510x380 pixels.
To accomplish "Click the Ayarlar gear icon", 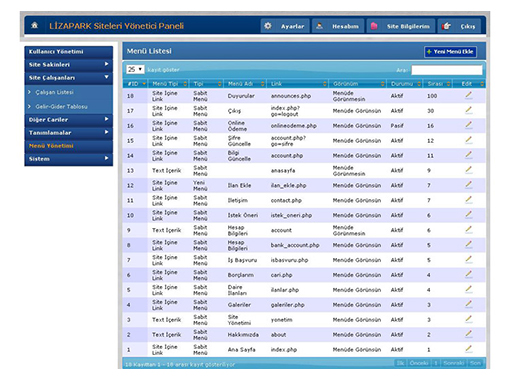I will point(268,26).
